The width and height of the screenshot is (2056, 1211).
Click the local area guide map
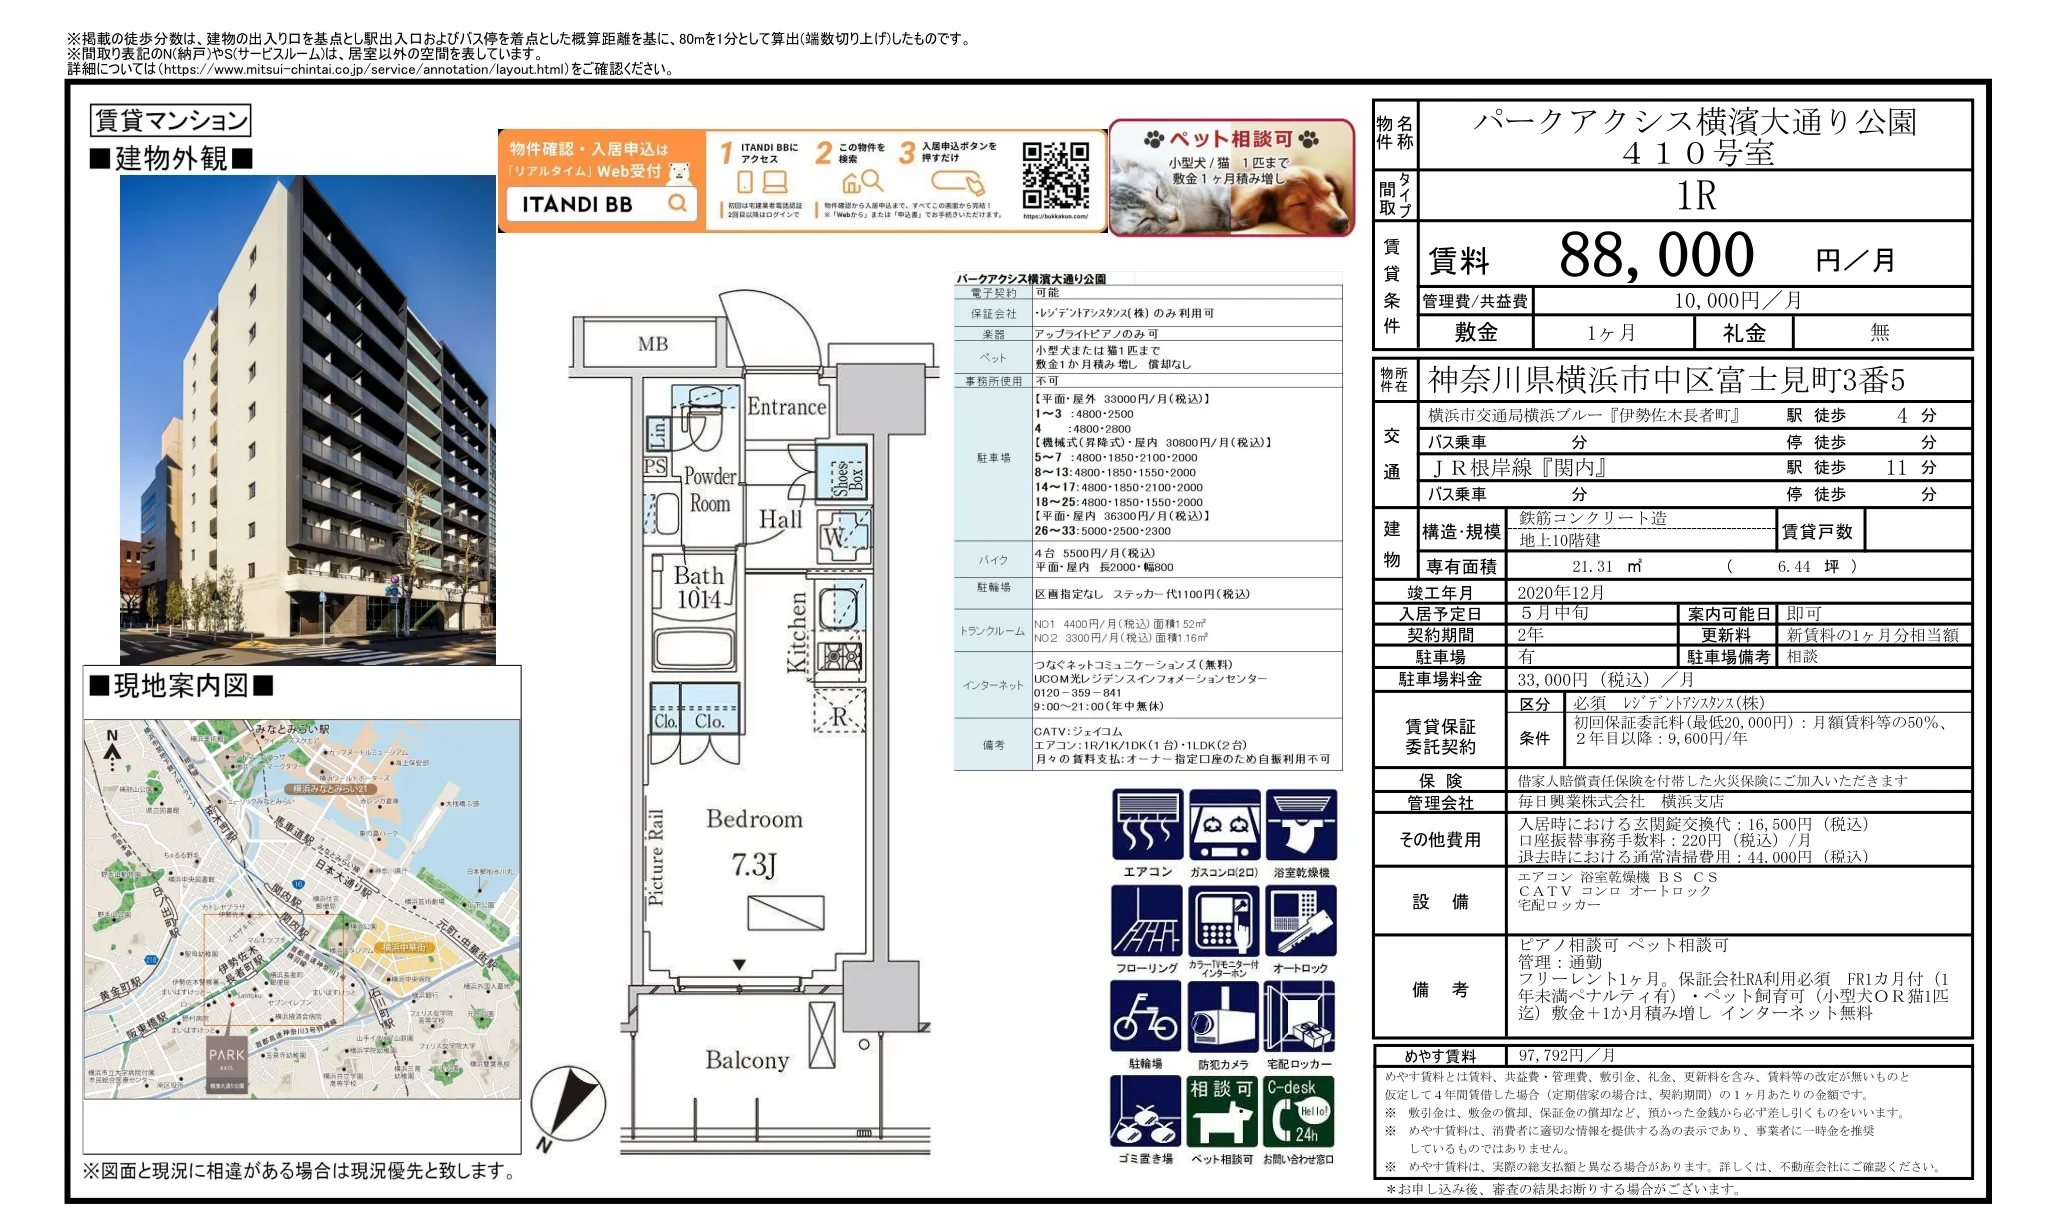click(x=302, y=909)
